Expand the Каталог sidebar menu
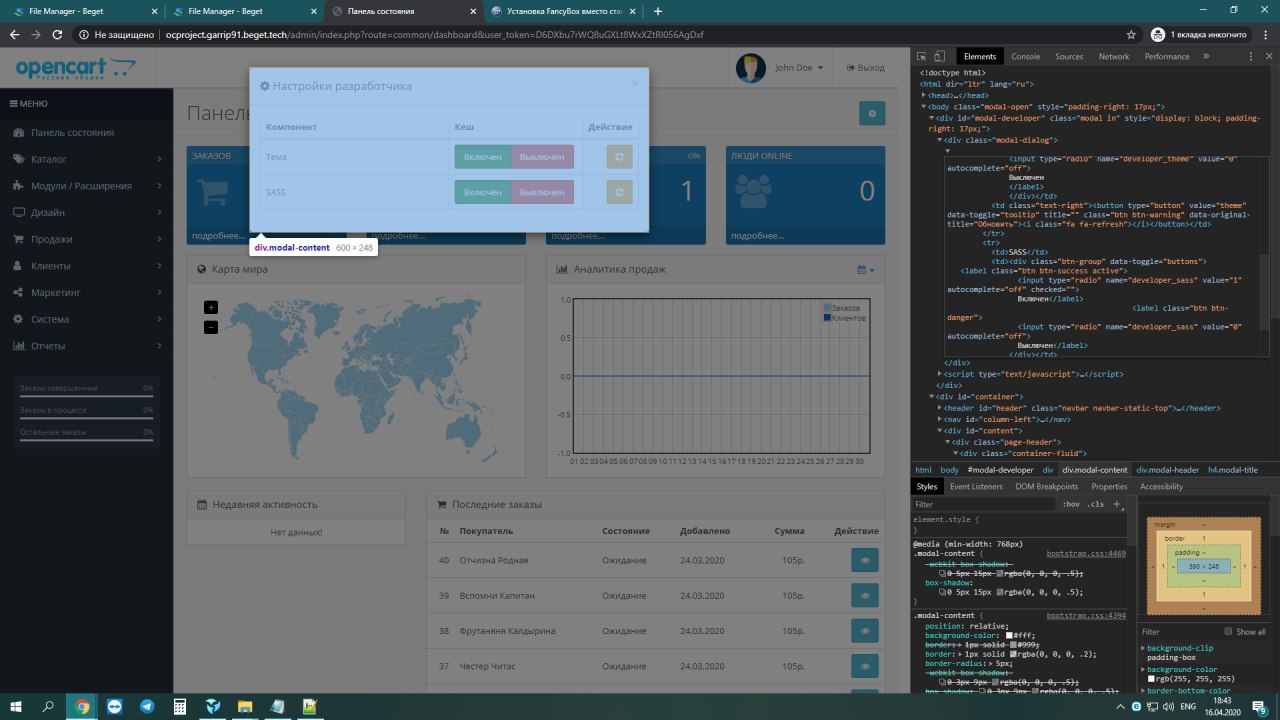Screen dimensions: 1280x720 coord(86,159)
